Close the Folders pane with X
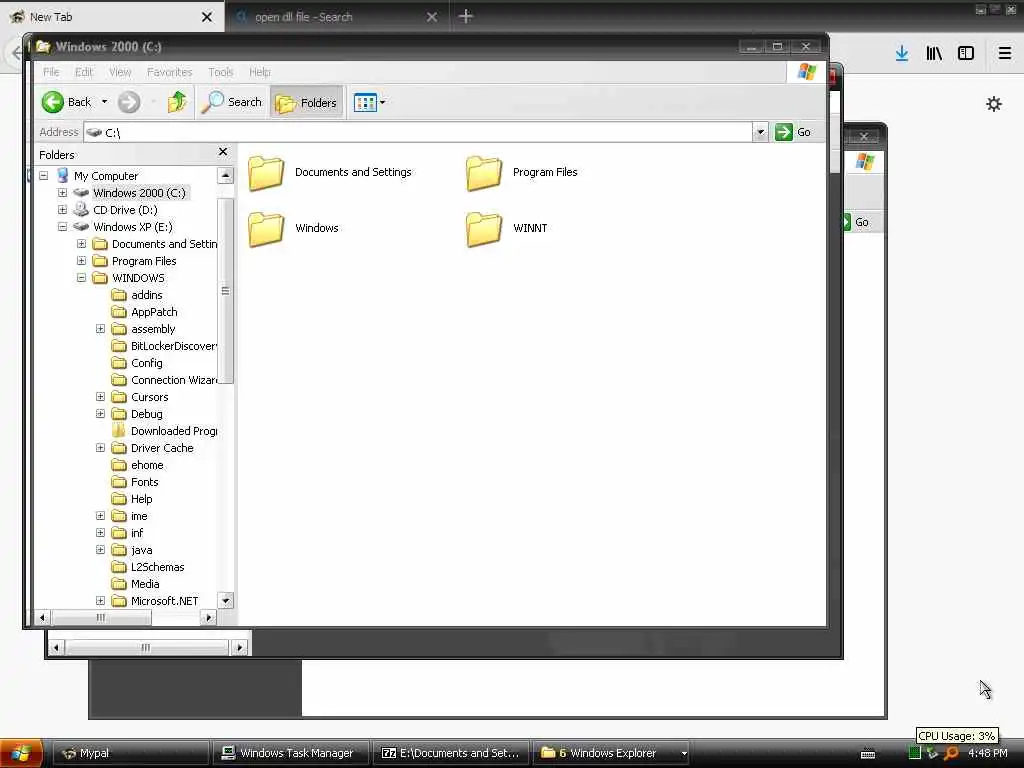 tap(223, 152)
